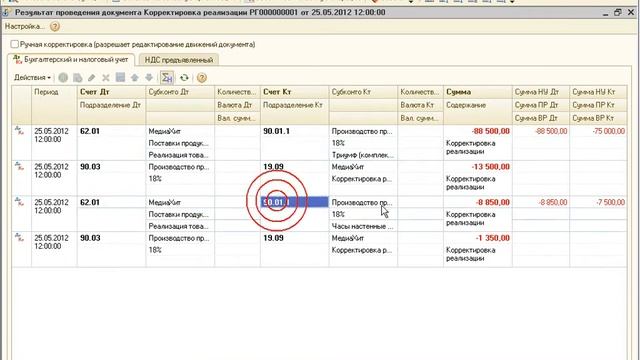Click the Дт/Кт icon of the -13 500,00 row
640x360 pixels.
point(19,166)
